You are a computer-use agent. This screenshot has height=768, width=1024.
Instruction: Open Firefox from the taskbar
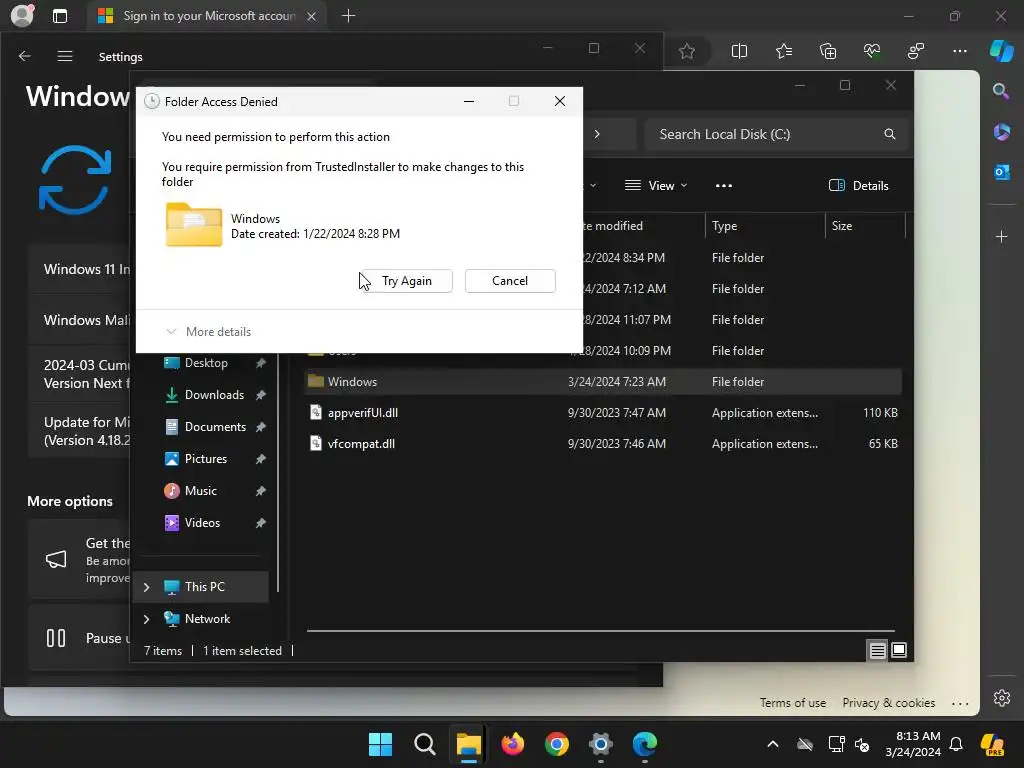tap(513, 744)
